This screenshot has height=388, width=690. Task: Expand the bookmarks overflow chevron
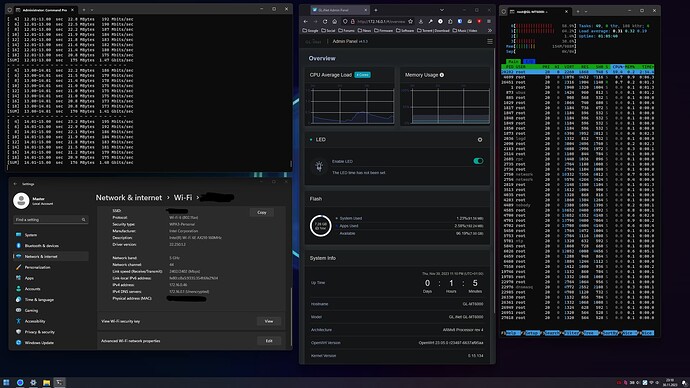(490, 30)
